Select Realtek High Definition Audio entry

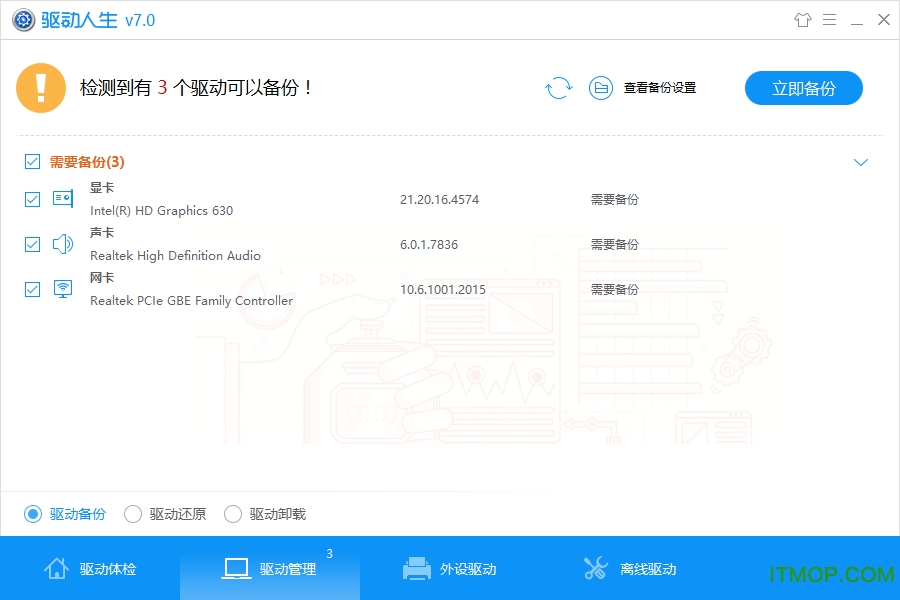point(175,256)
